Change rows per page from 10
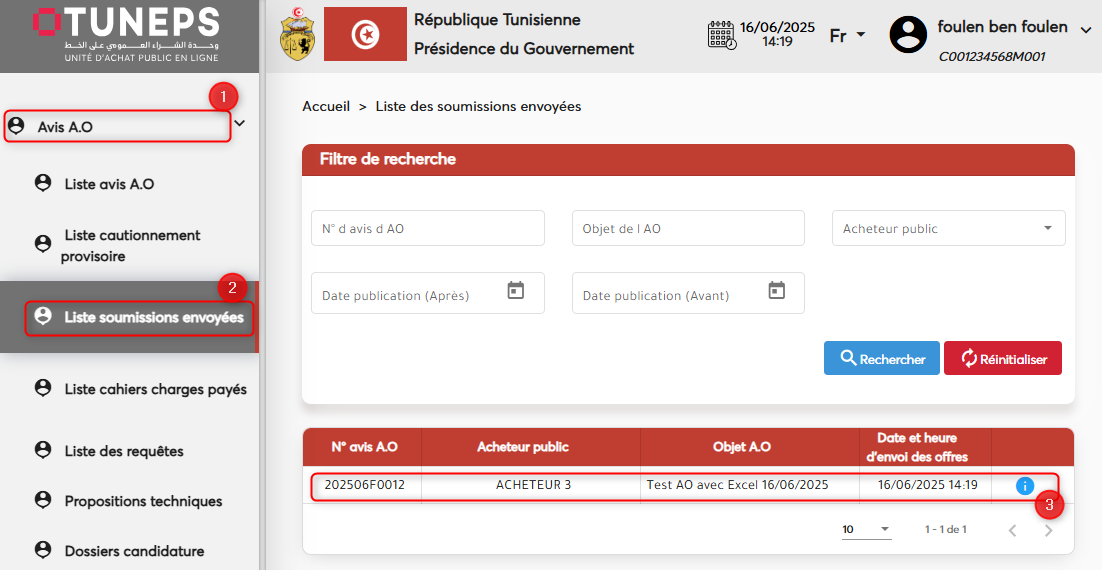This screenshot has height=570, width=1102. click(866, 529)
